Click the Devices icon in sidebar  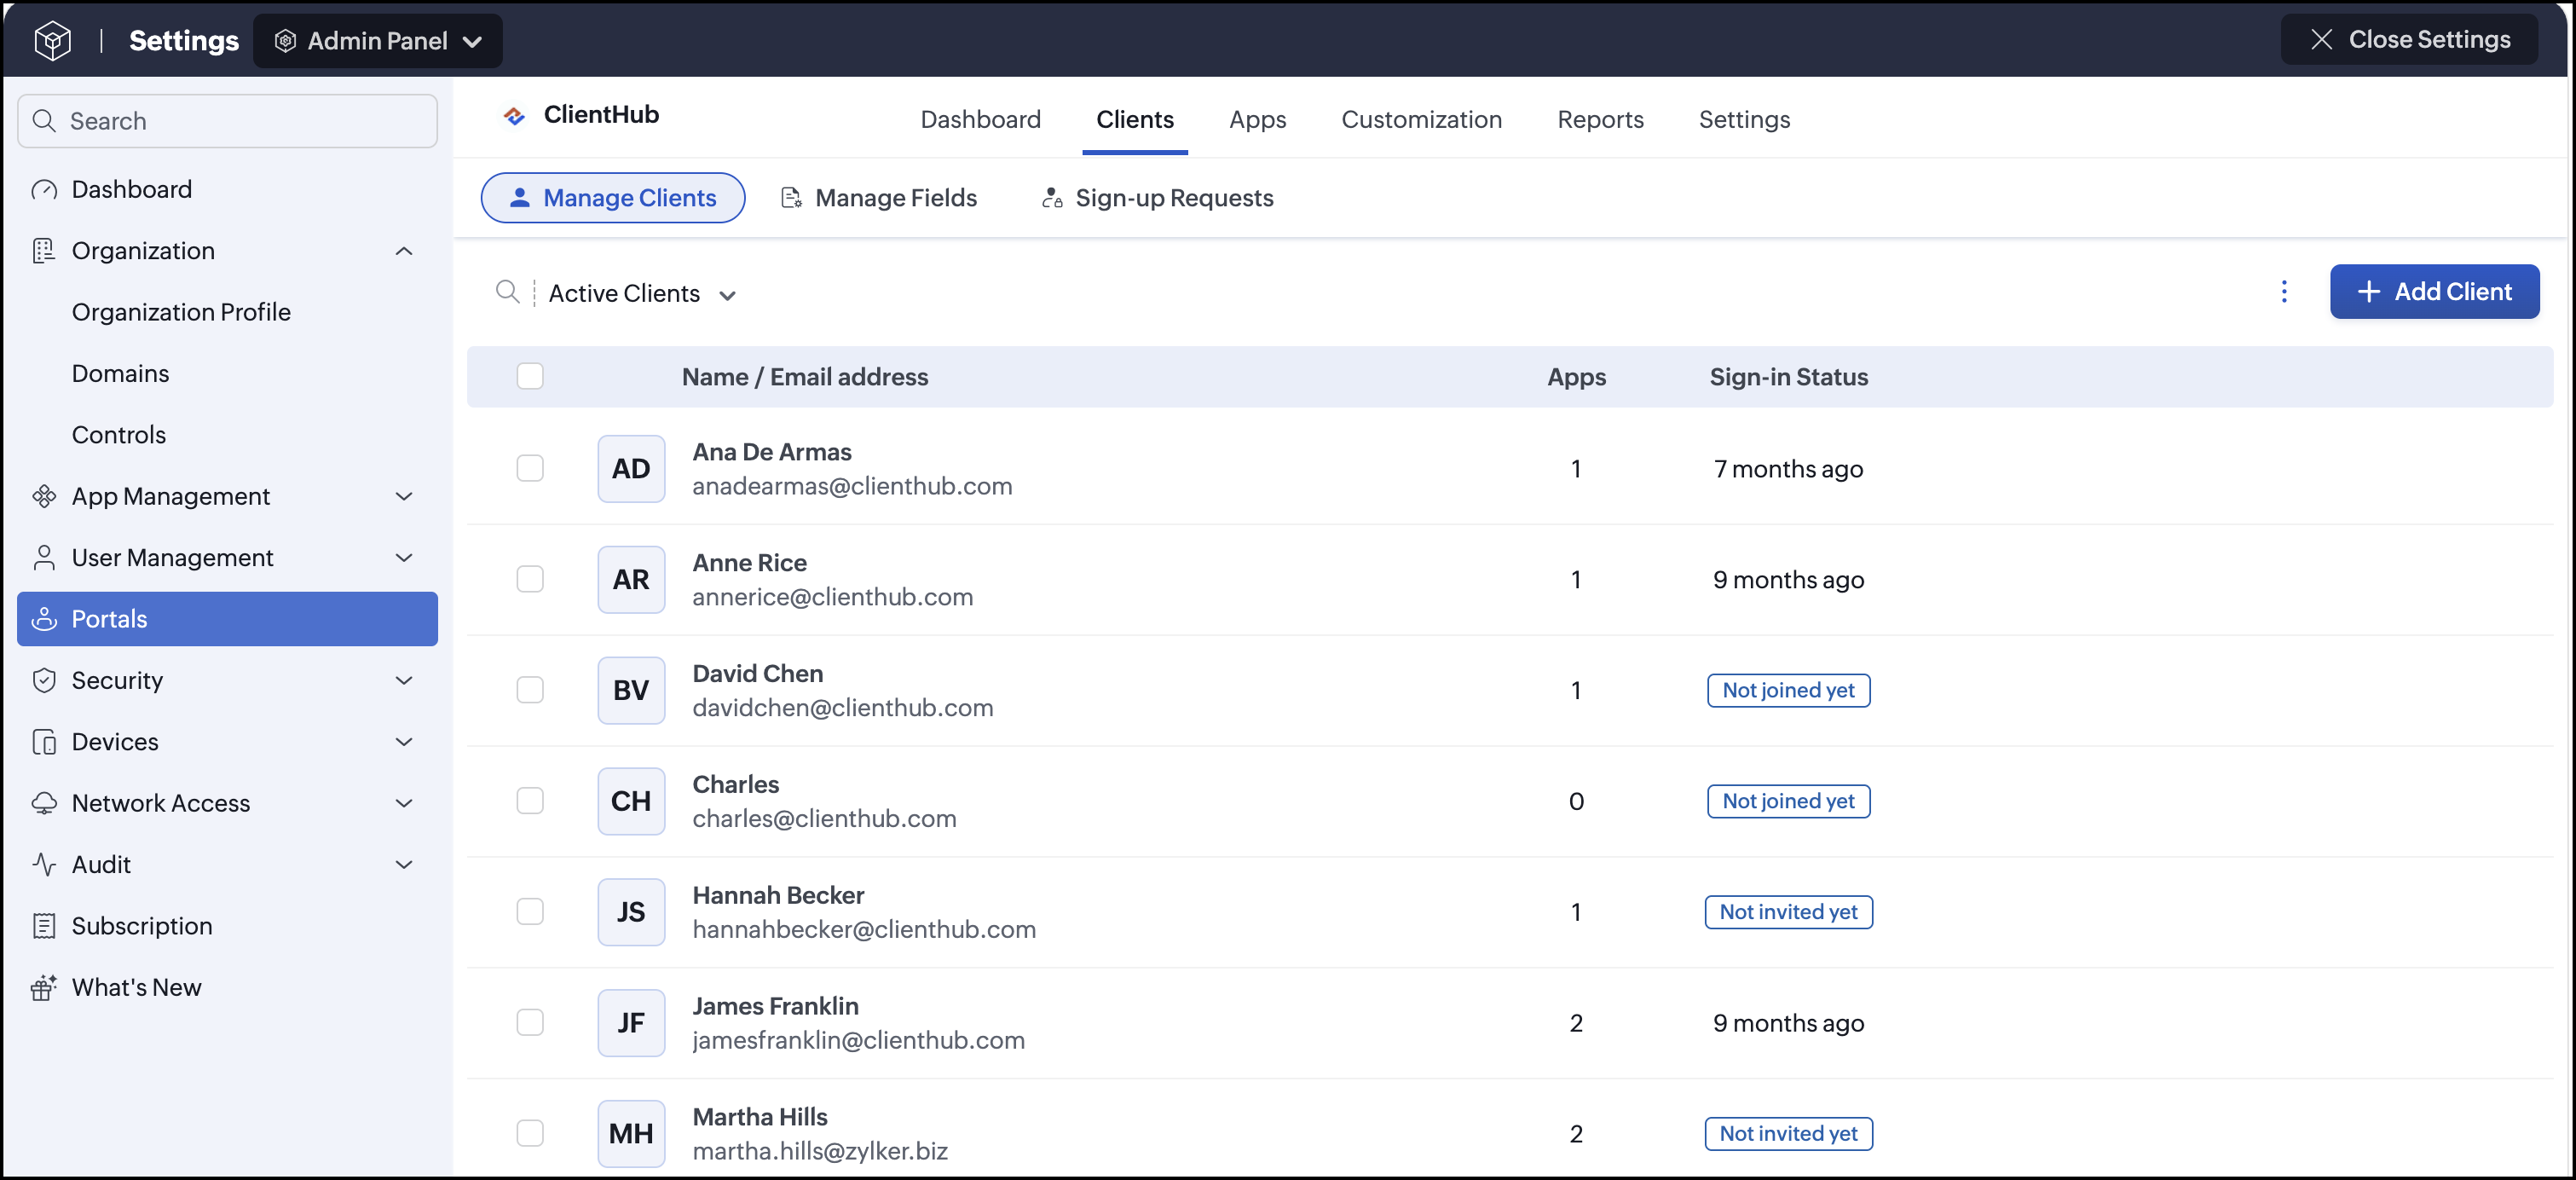[44, 742]
